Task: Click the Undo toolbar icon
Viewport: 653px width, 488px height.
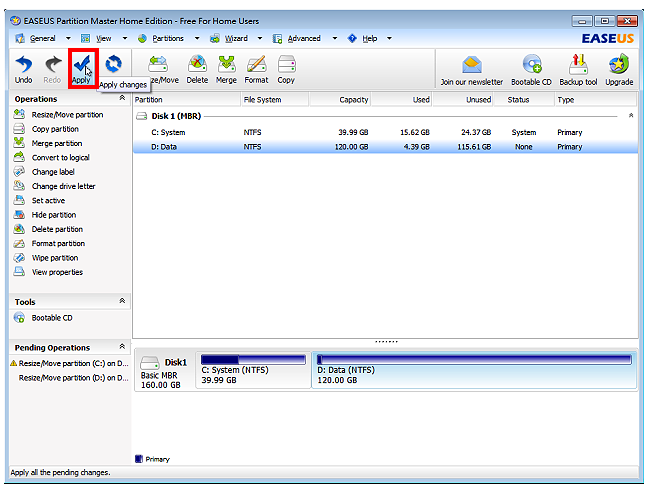Action: click(x=23, y=70)
